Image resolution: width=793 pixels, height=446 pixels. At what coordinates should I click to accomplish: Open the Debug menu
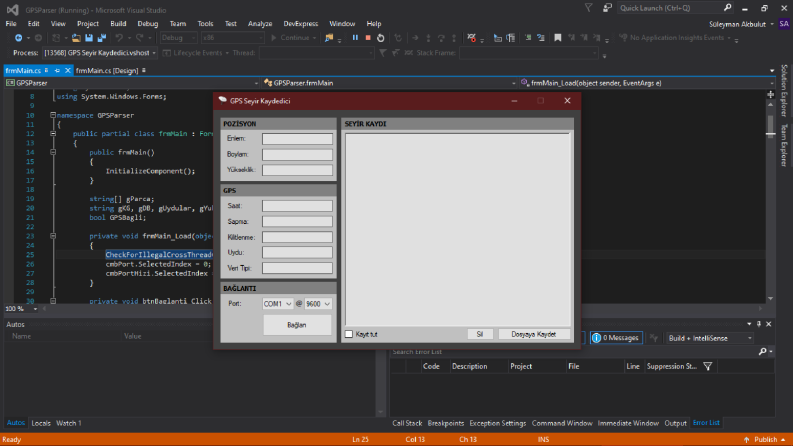tap(148, 24)
